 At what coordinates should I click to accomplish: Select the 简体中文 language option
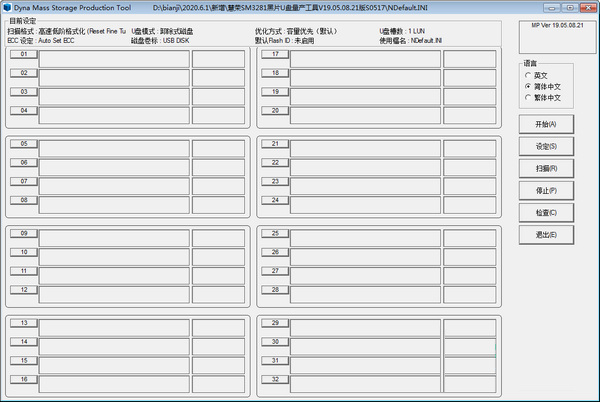click(x=528, y=87)
